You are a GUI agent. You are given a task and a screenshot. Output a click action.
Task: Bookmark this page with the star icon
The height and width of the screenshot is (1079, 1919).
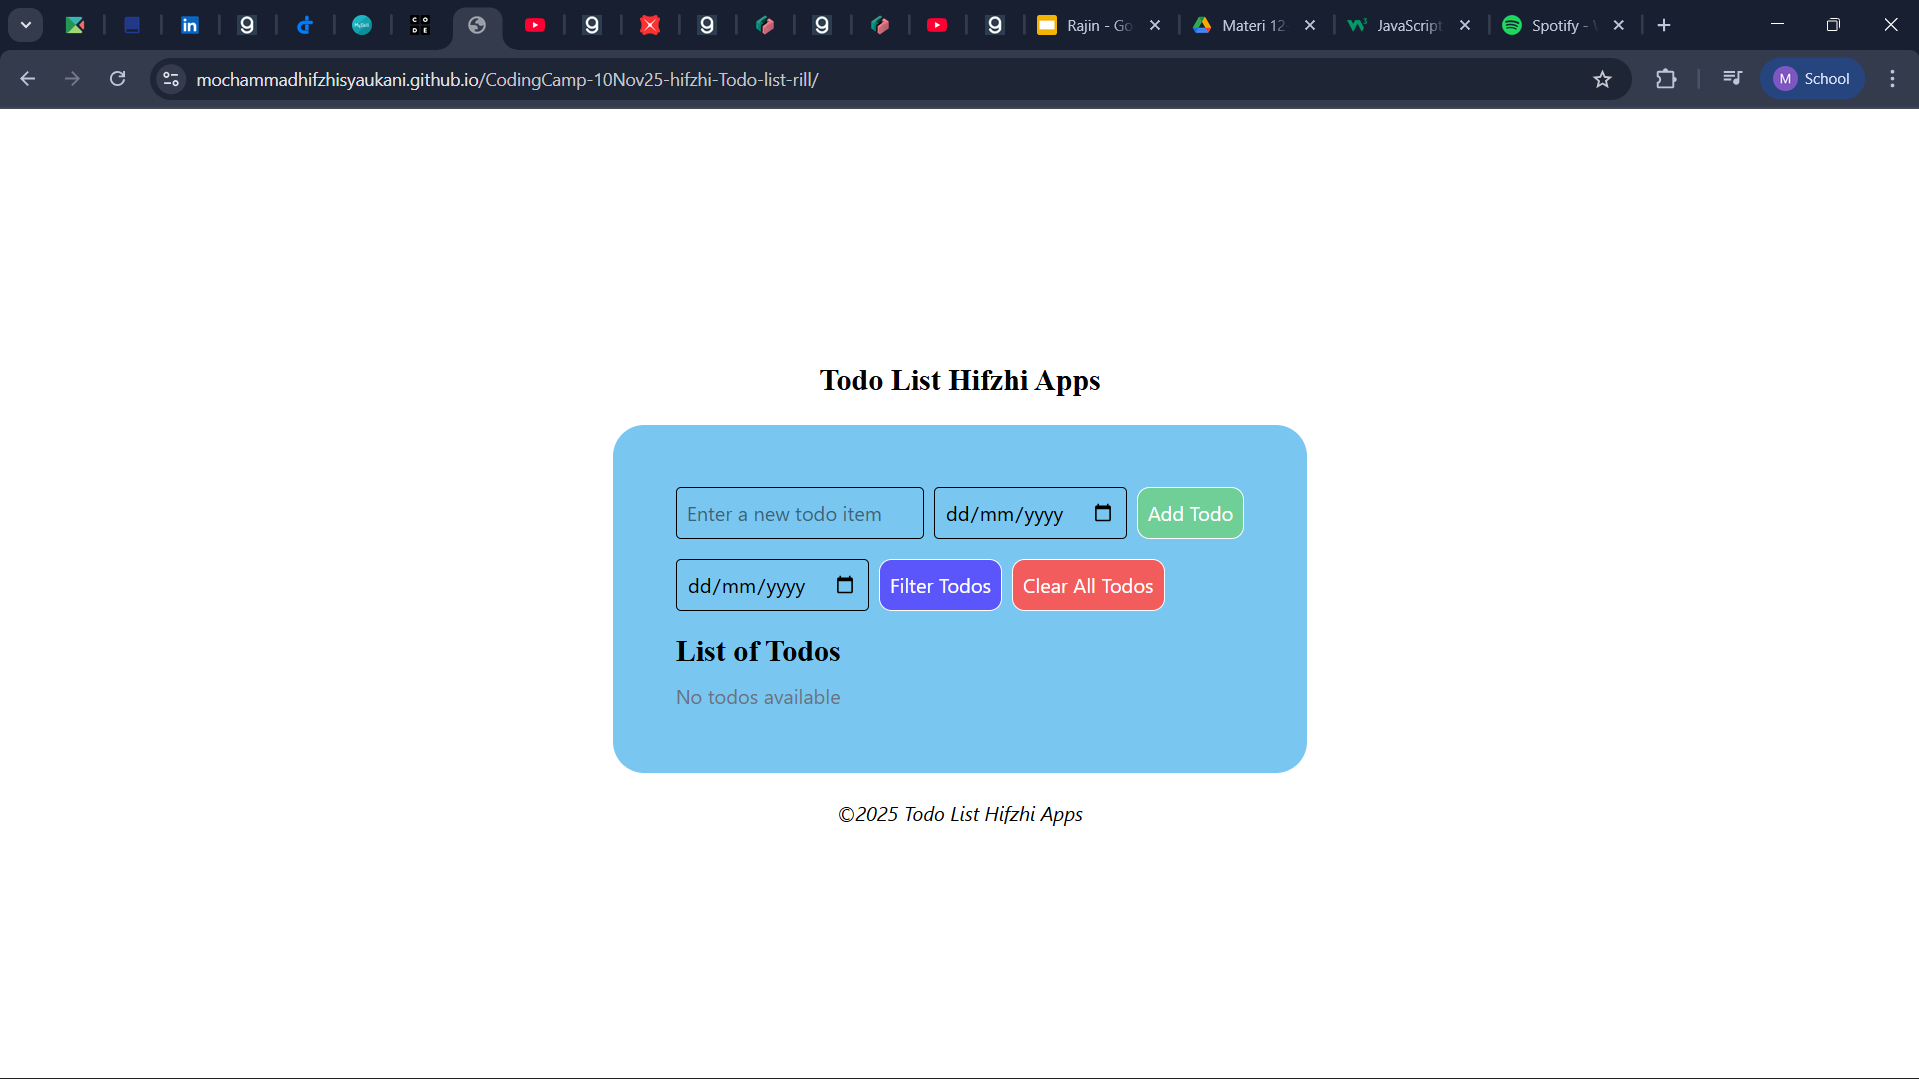coord(1603,79)
